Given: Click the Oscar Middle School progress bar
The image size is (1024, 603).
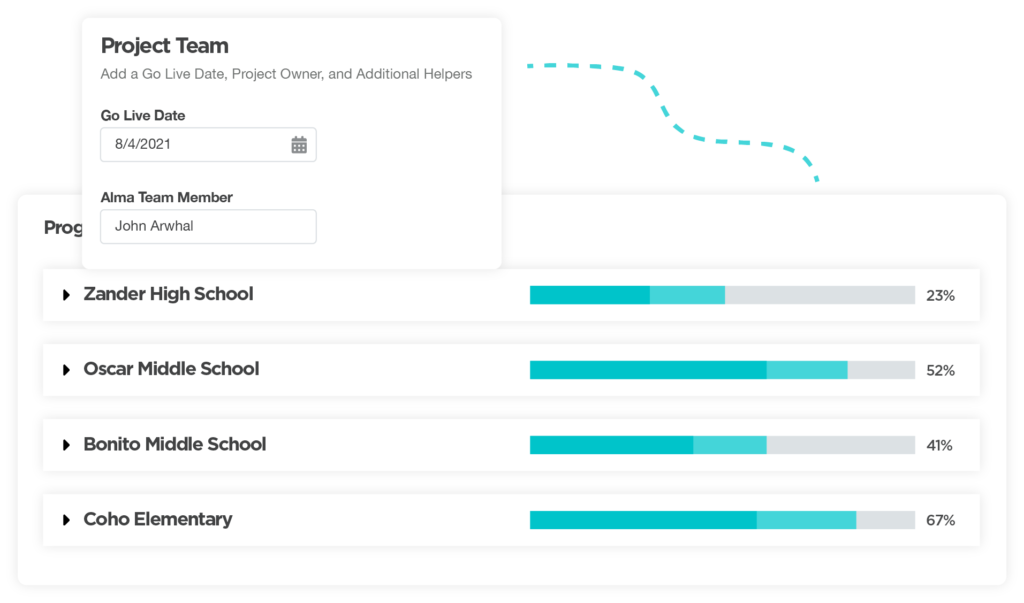Looking at the screenshot, I should [x=722, y=370].
